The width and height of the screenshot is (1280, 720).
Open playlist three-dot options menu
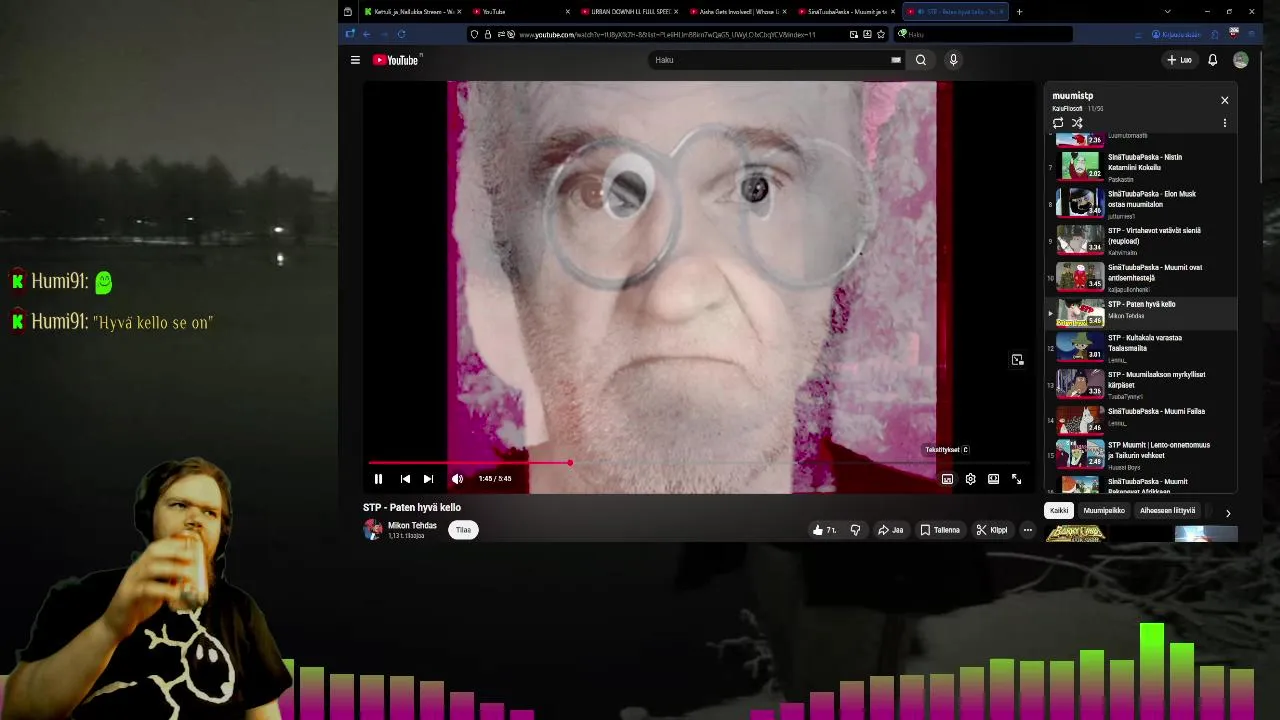(1224, 123)
